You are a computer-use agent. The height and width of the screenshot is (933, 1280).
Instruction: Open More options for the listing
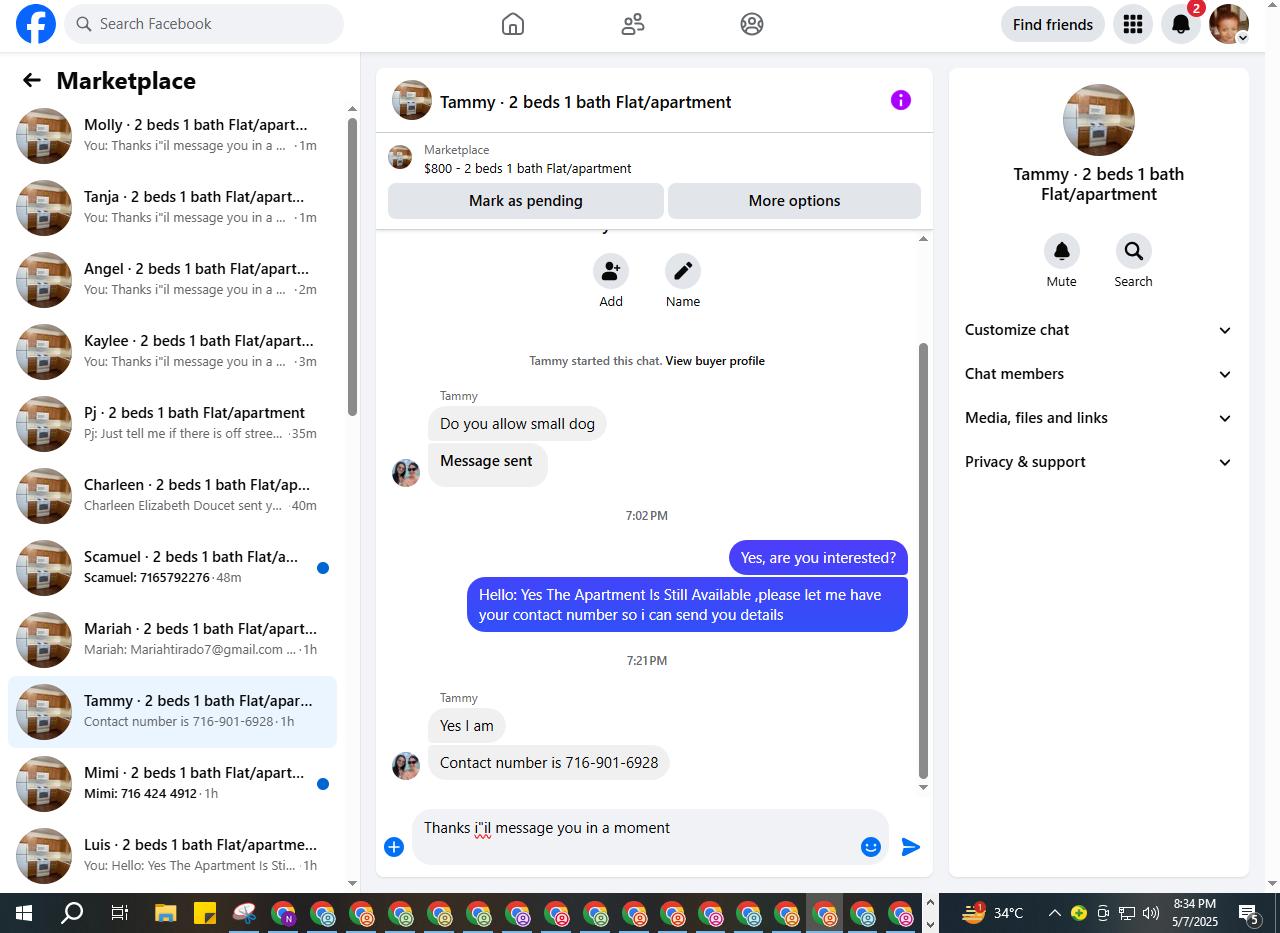pyautogui.click(x=794, y=201)
